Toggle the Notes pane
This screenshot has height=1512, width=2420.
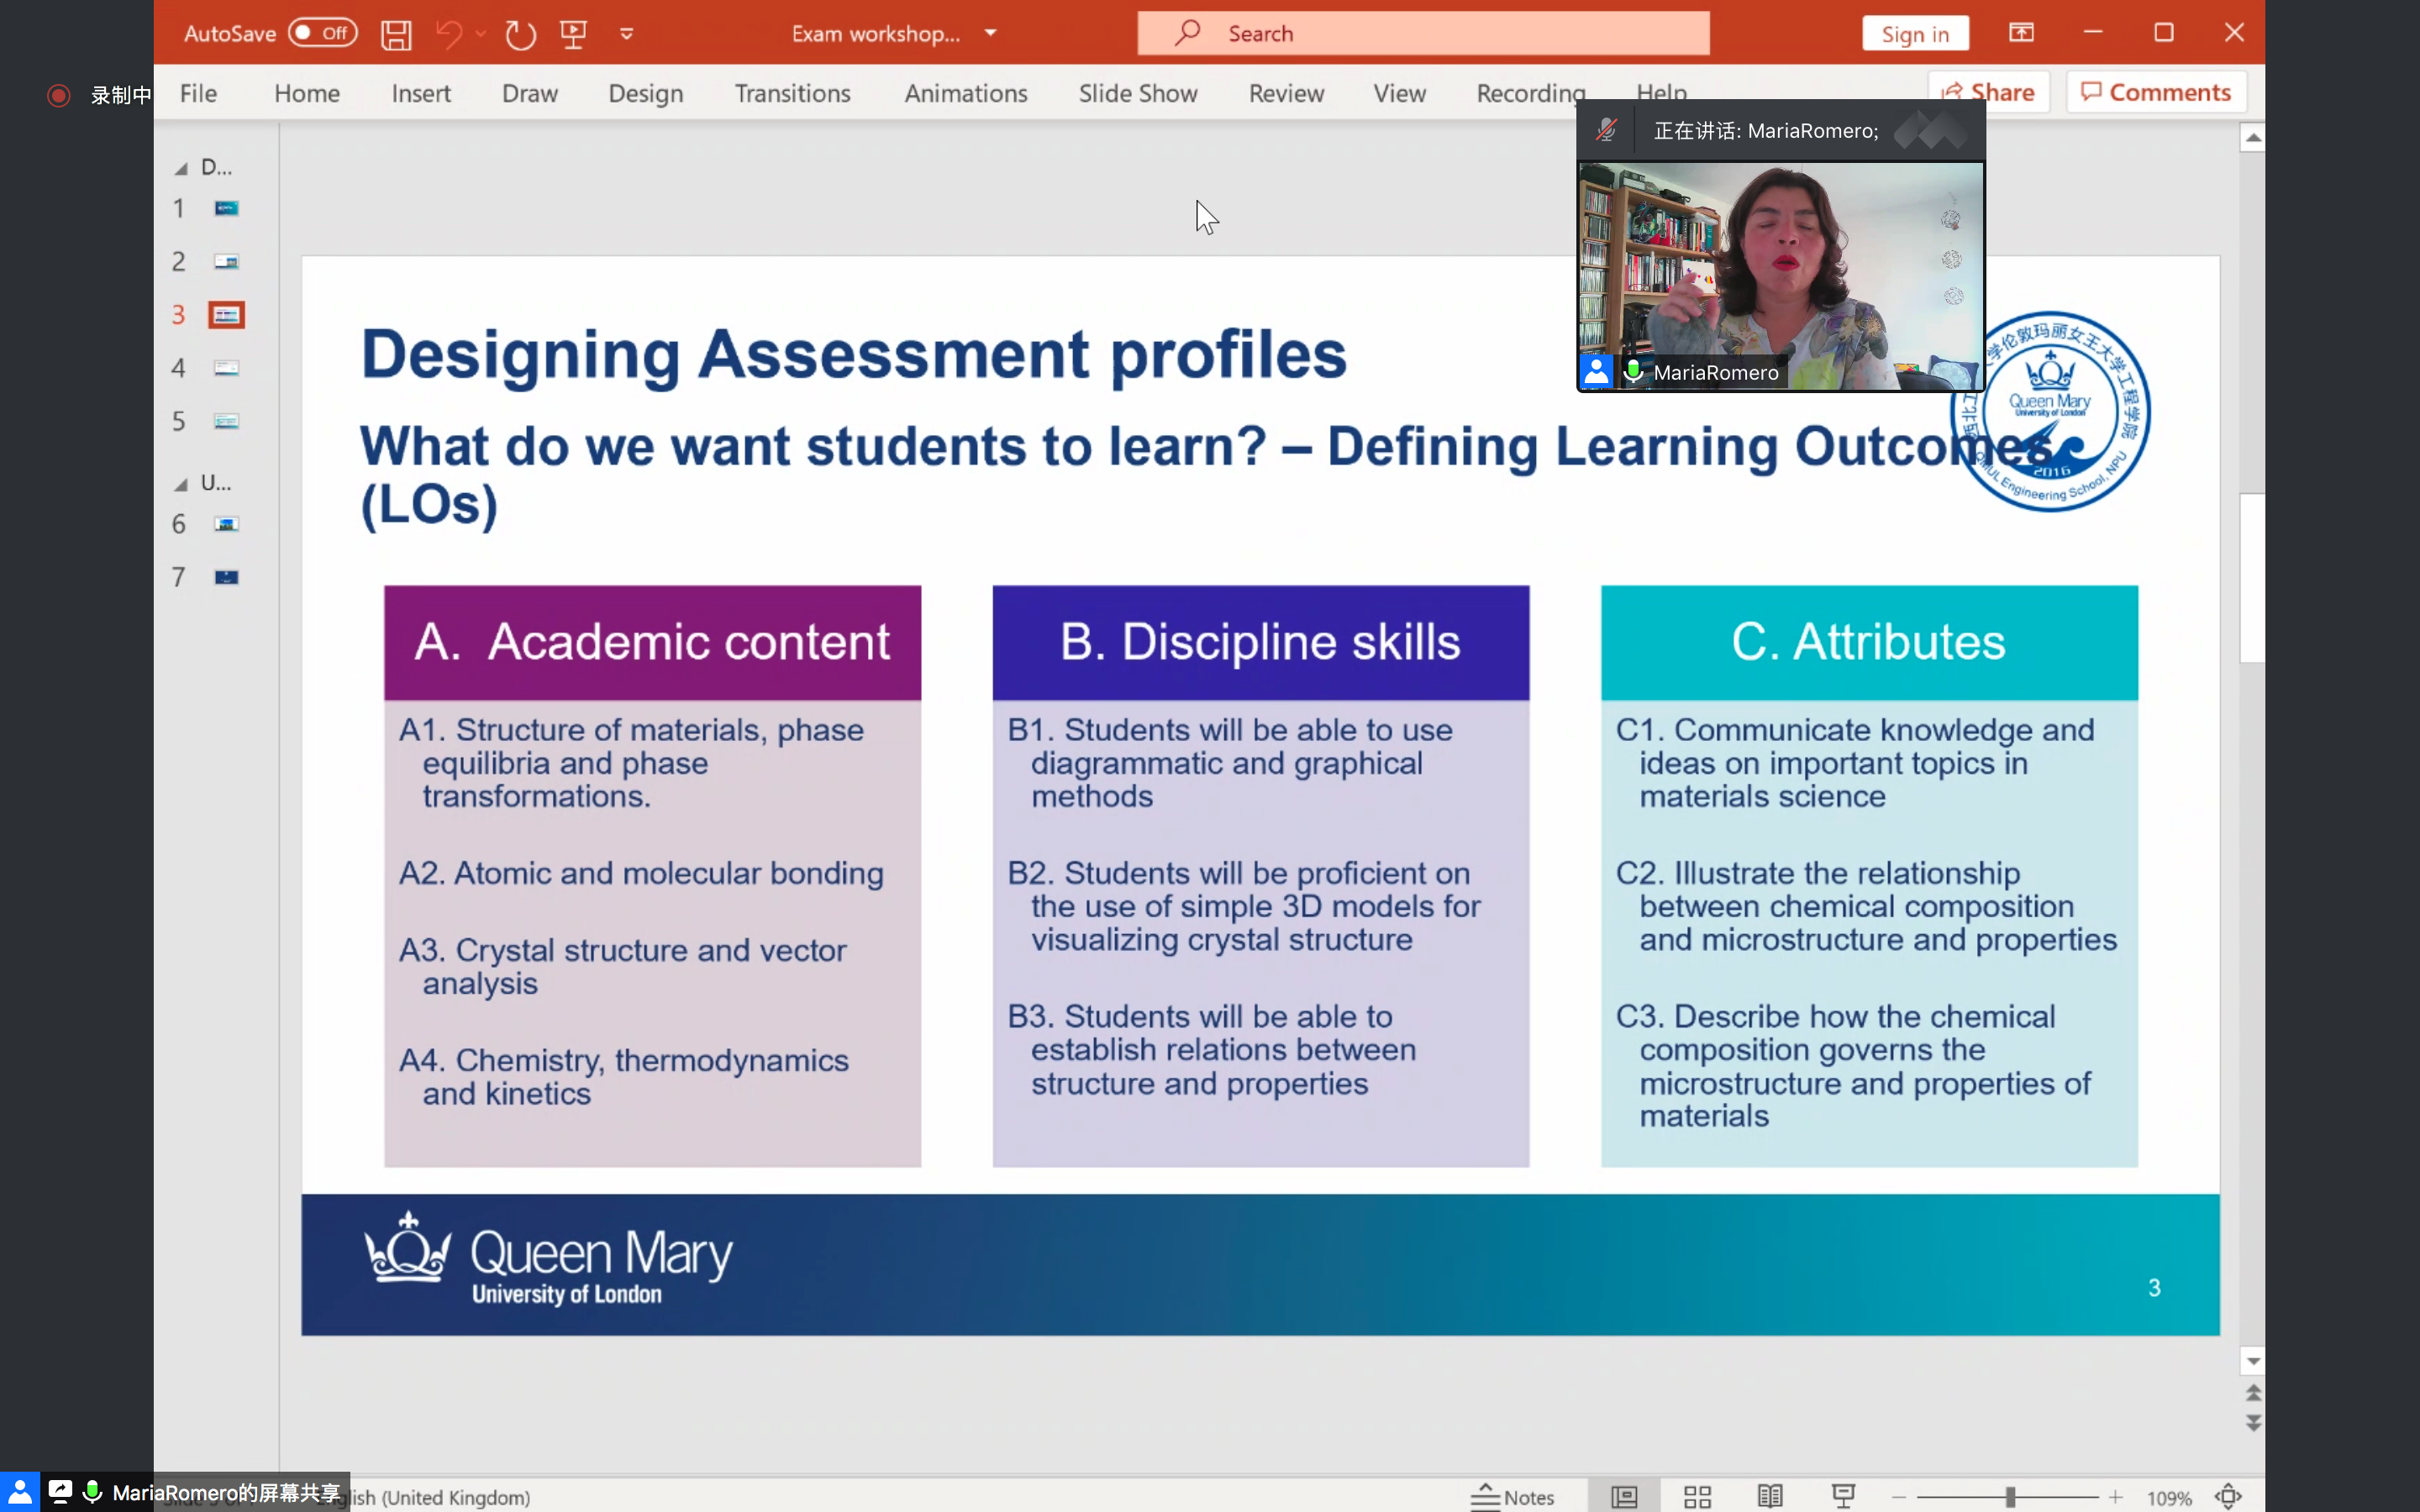tap(1513, 1496)
